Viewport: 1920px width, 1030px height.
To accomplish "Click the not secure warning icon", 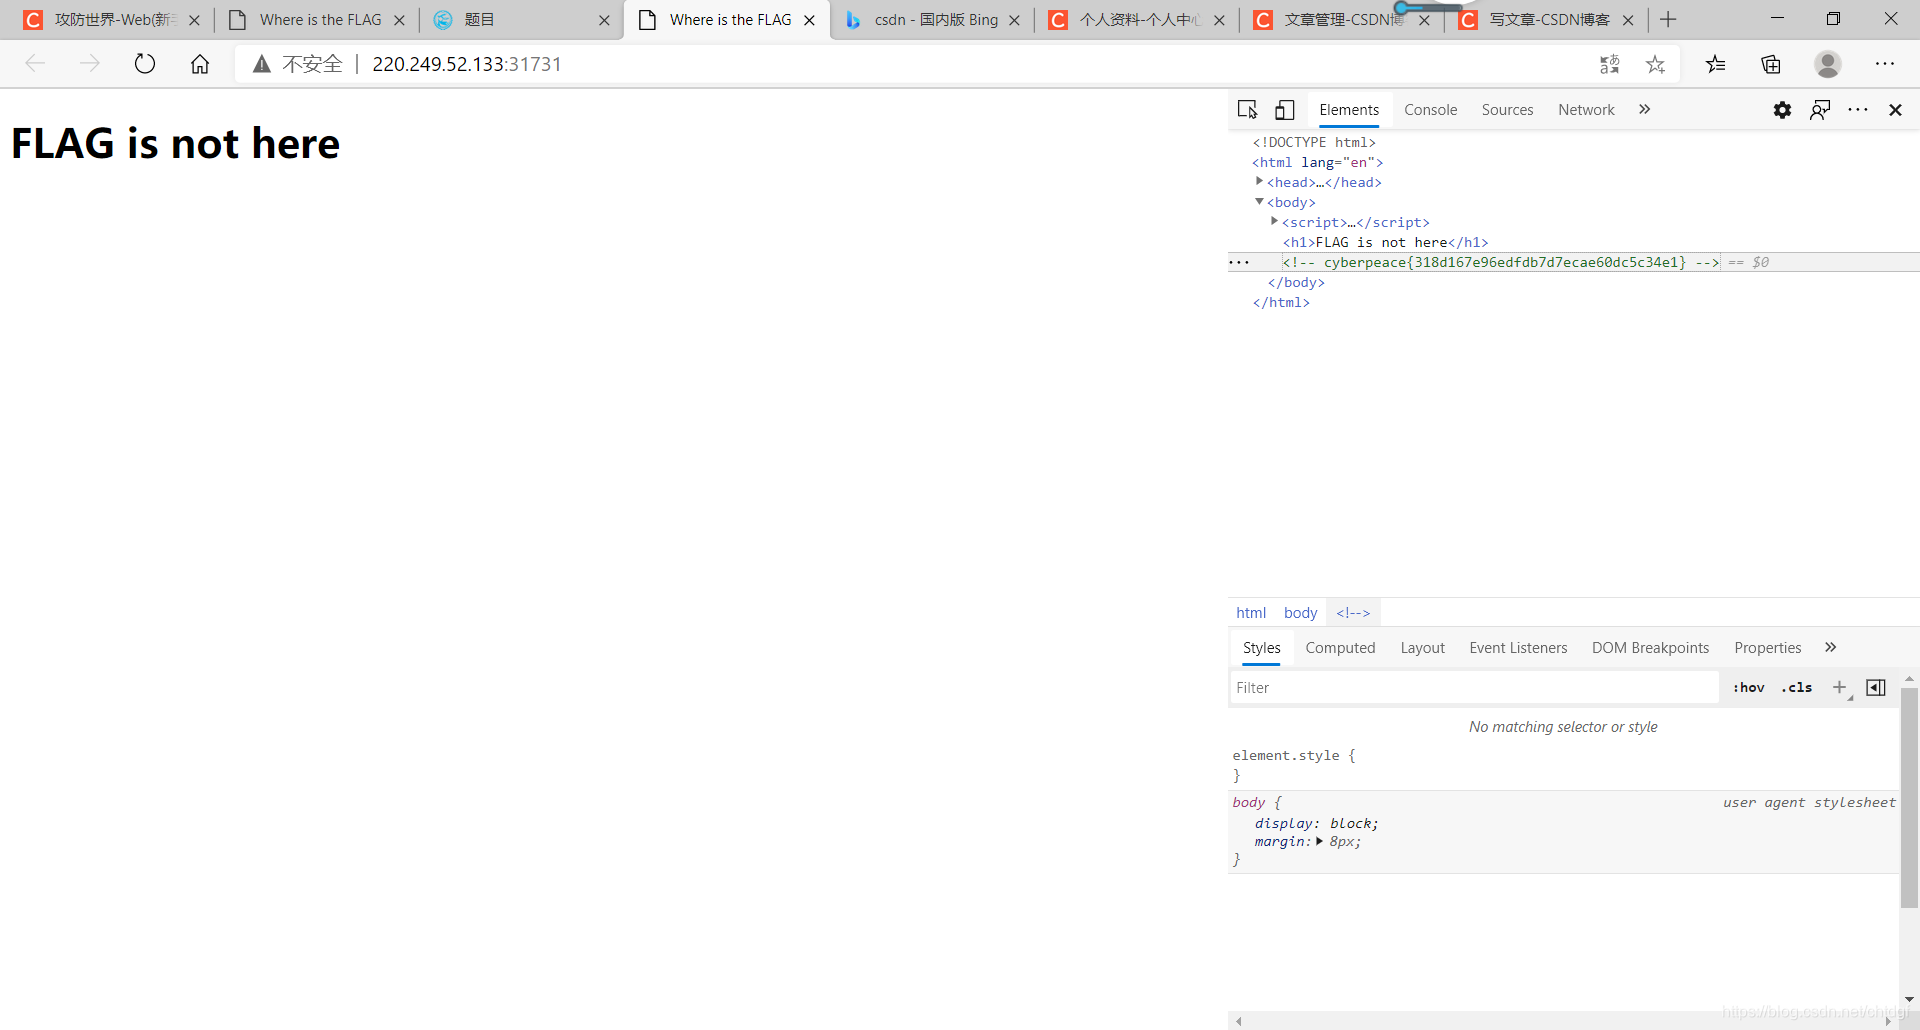I will coord(262,64).
